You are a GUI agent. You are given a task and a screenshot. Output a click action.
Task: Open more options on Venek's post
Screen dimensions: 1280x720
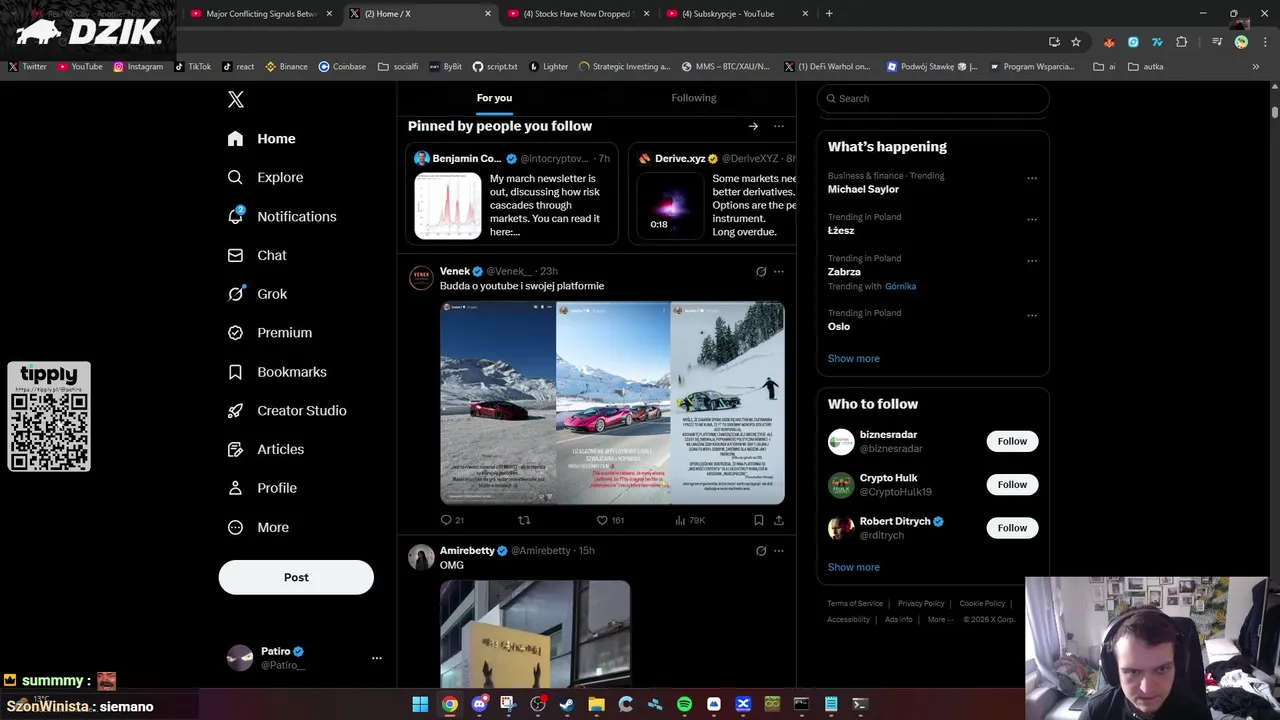[779, 271]
